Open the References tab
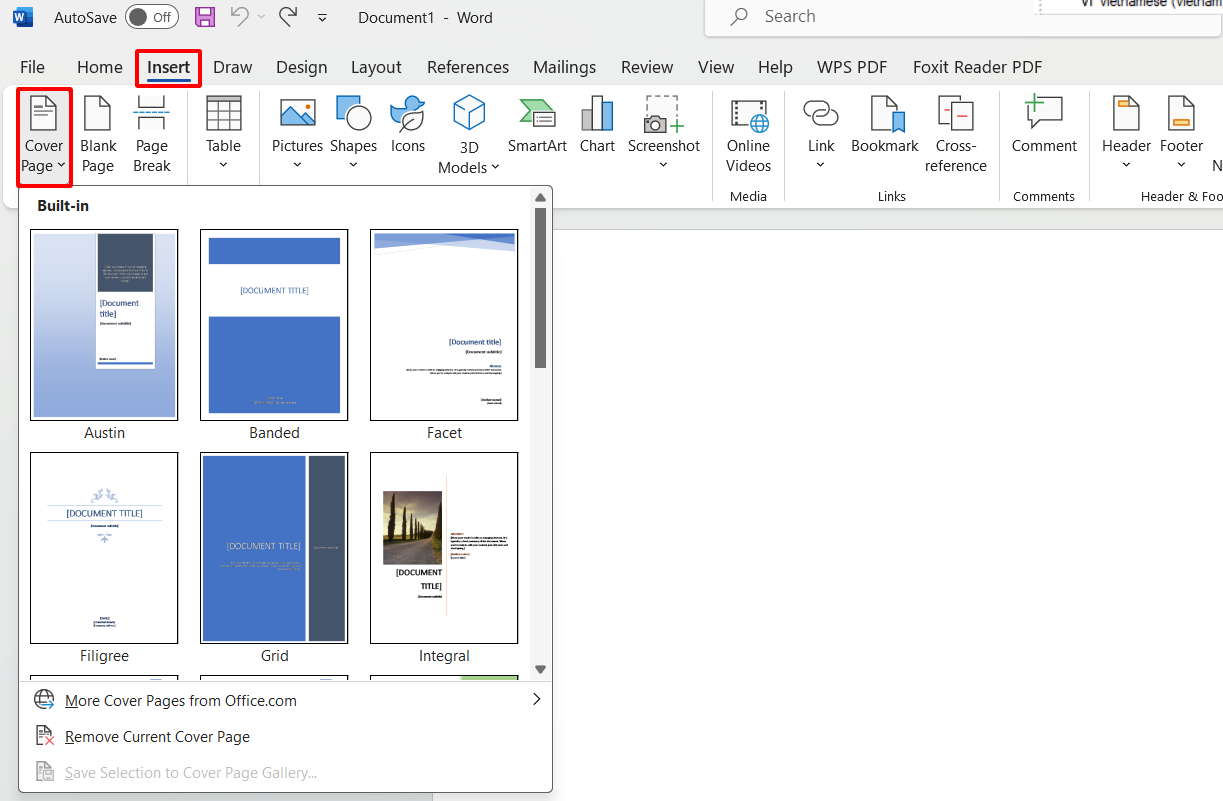 (467, 67)
